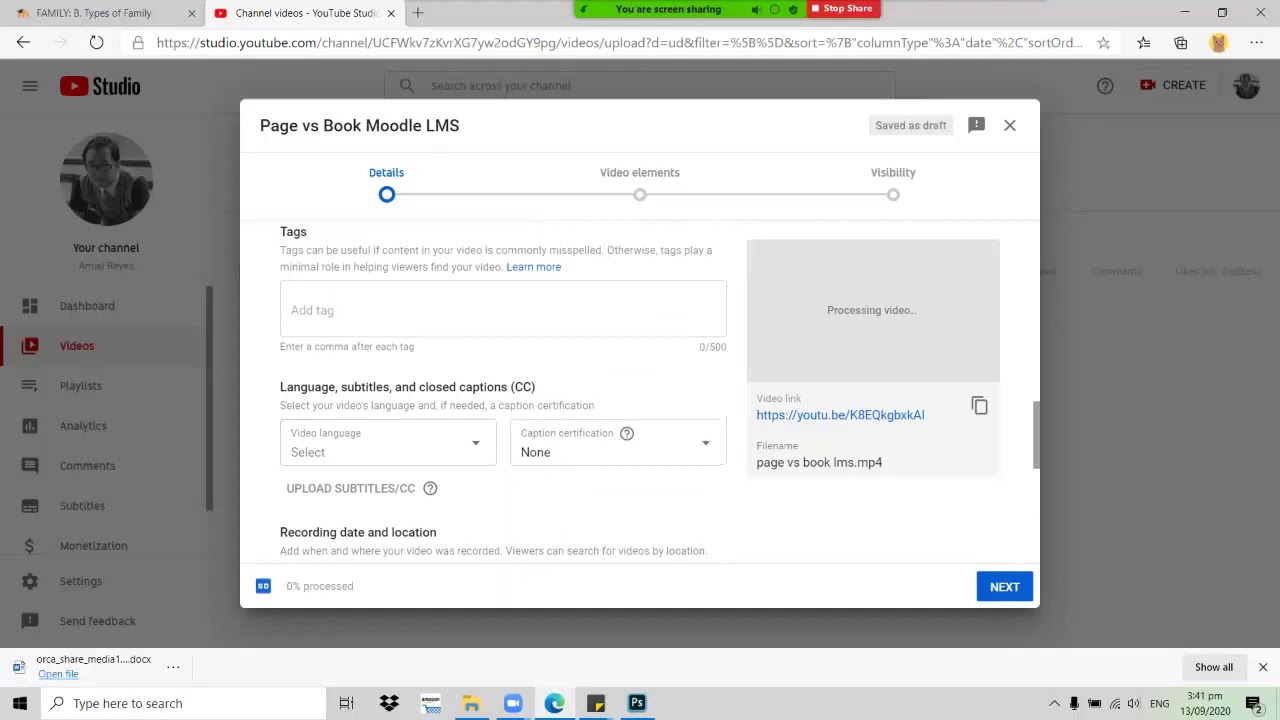Screen dimensions: 1280x720
Task: Close the Channel videos YouTube Studio tab
Action: tap(391, 13)
